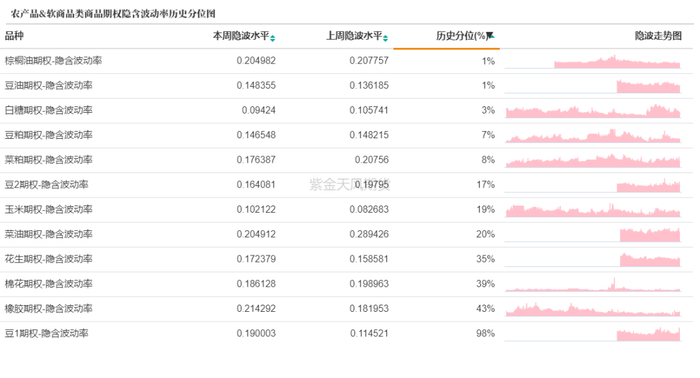
Task: Click last week's value 0.181953
Action: pyautogui.click(x=369, y=308)
